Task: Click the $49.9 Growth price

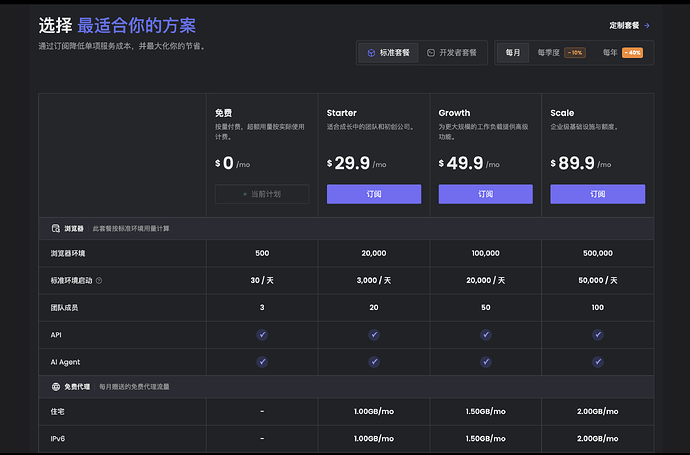Action: [x=469, y=163]
